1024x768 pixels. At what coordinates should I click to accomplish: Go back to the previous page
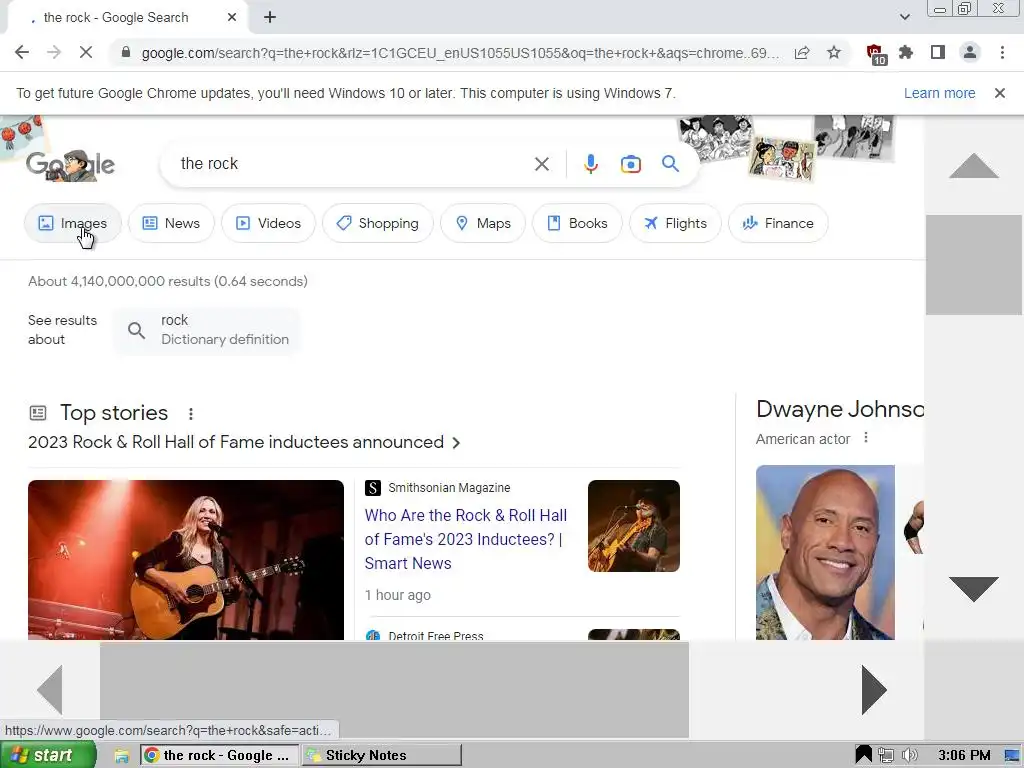pyautogui.click(x=22, y=52)
